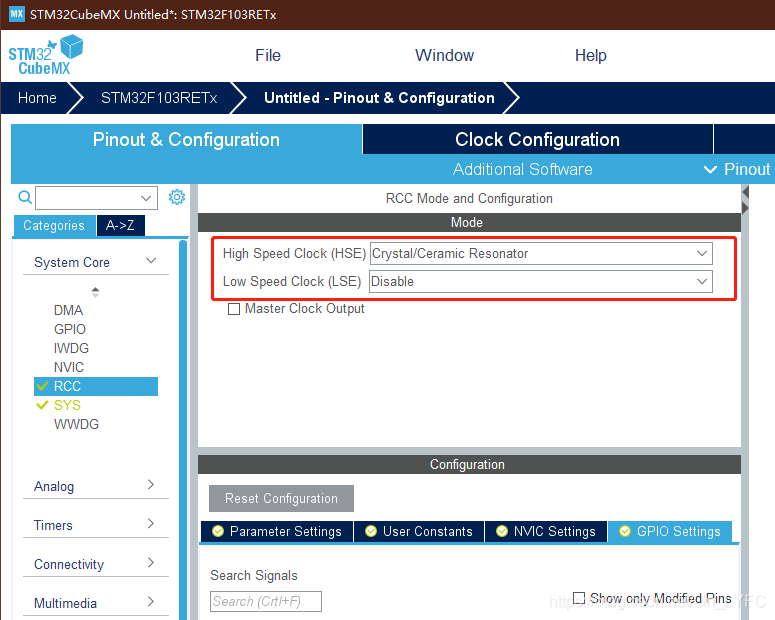Select the Categories tab
Image resolution: width=775 pixels, height=620 pixels.
pyautogui.click(x=54, y=225)
